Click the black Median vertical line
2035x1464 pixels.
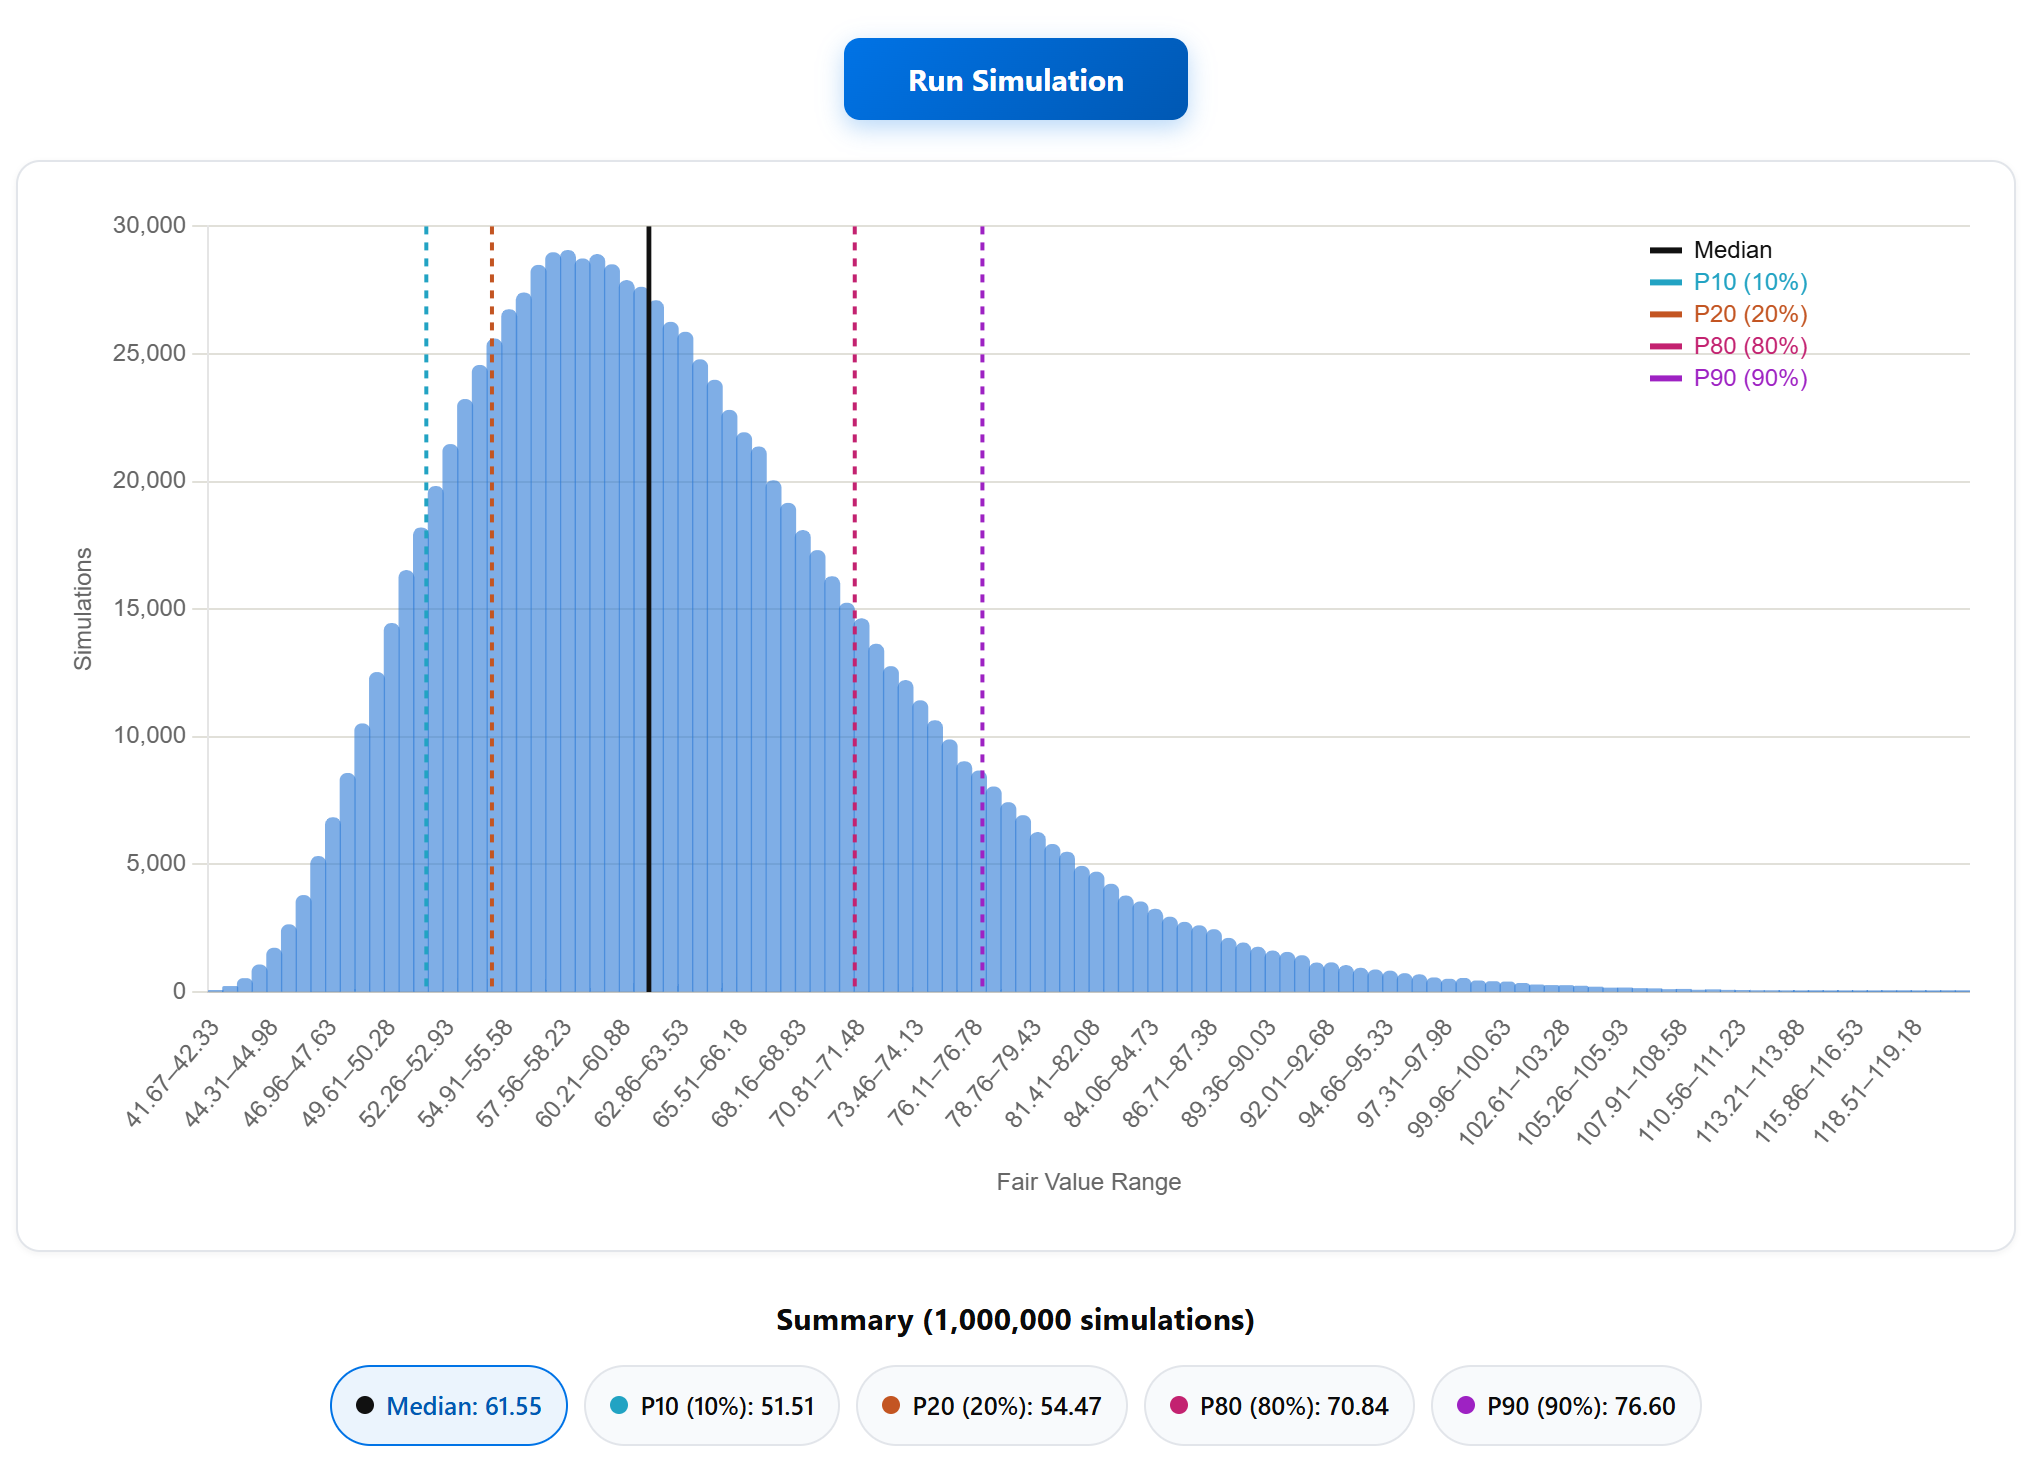pos(648,608)
